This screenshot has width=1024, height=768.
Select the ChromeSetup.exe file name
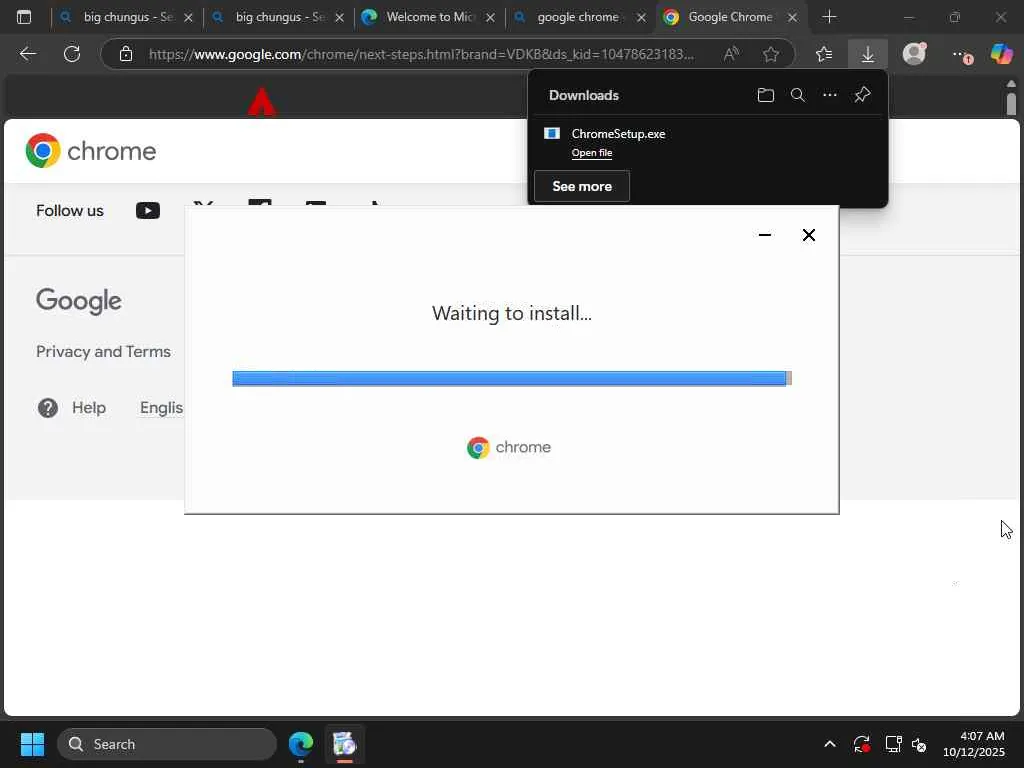point(618,134)
